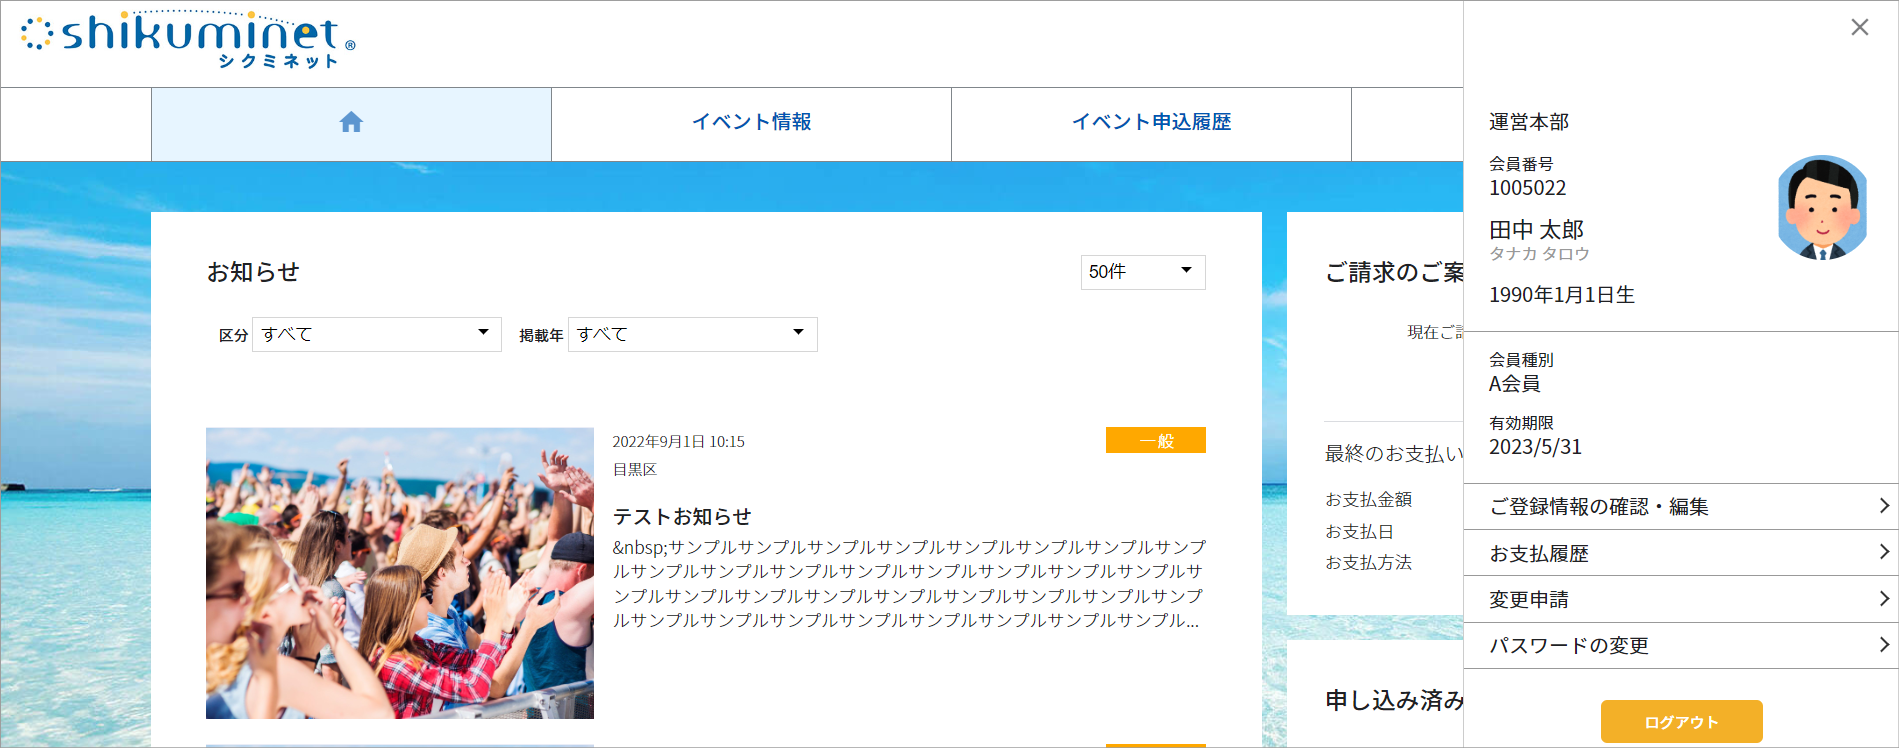Click the crowd photo news thumbnail
The width and height of the screenshot is (1899, 748).
coord(399,573)
